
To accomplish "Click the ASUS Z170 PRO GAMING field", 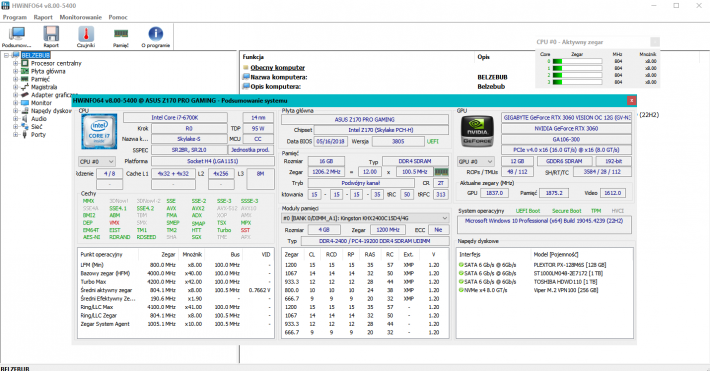I will pyautogui.click(x=365, y=120).
